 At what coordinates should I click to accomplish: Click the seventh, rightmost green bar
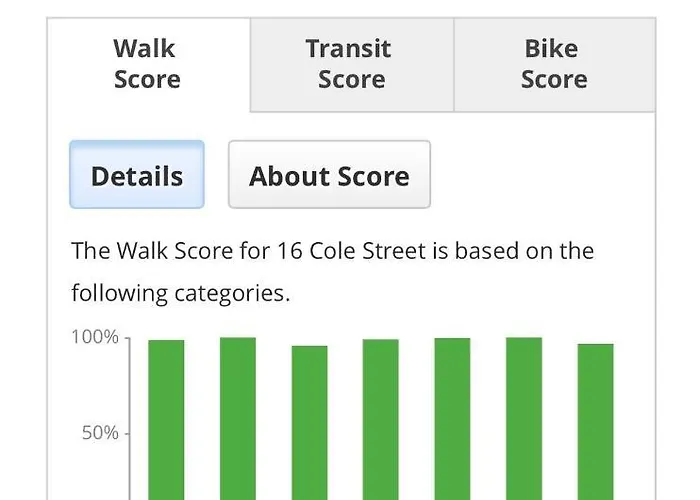click(595, 422)
